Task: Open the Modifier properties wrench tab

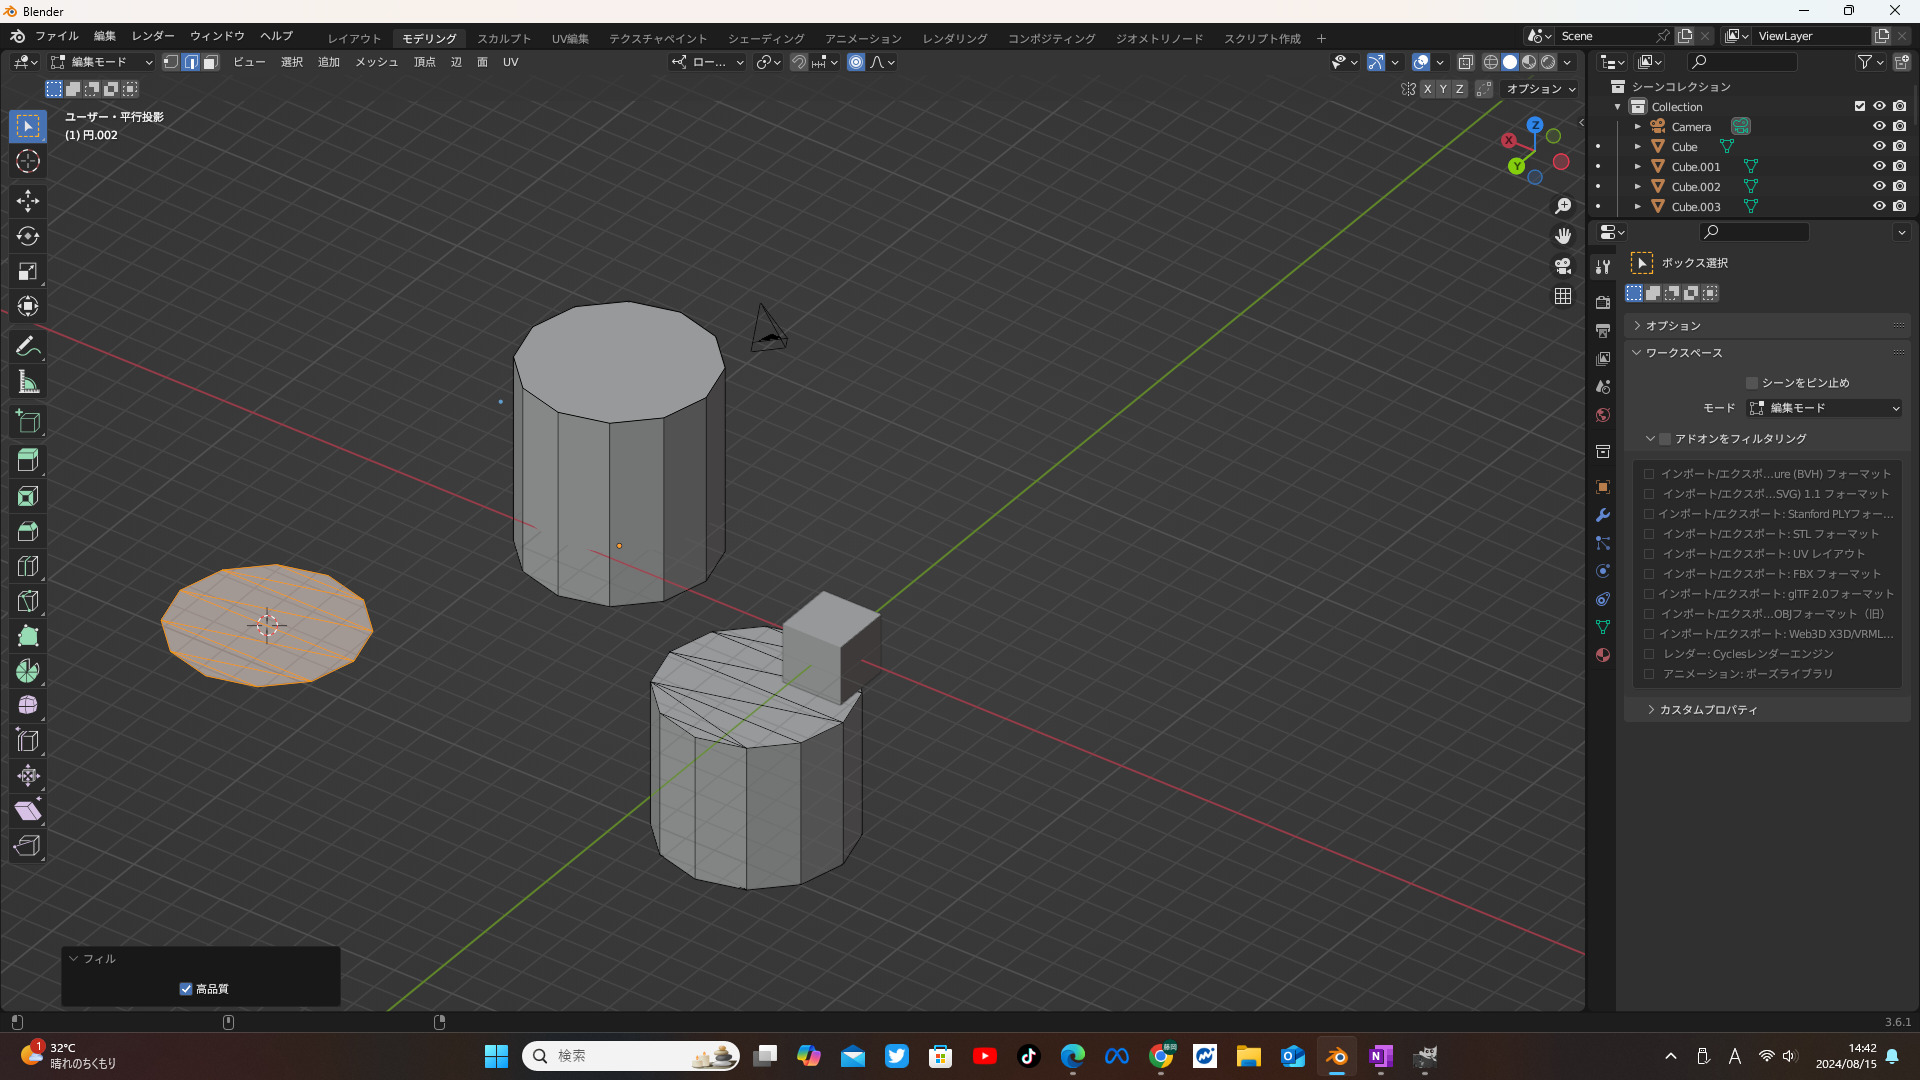Action: pyautogui.click(x=1603, y=515)
